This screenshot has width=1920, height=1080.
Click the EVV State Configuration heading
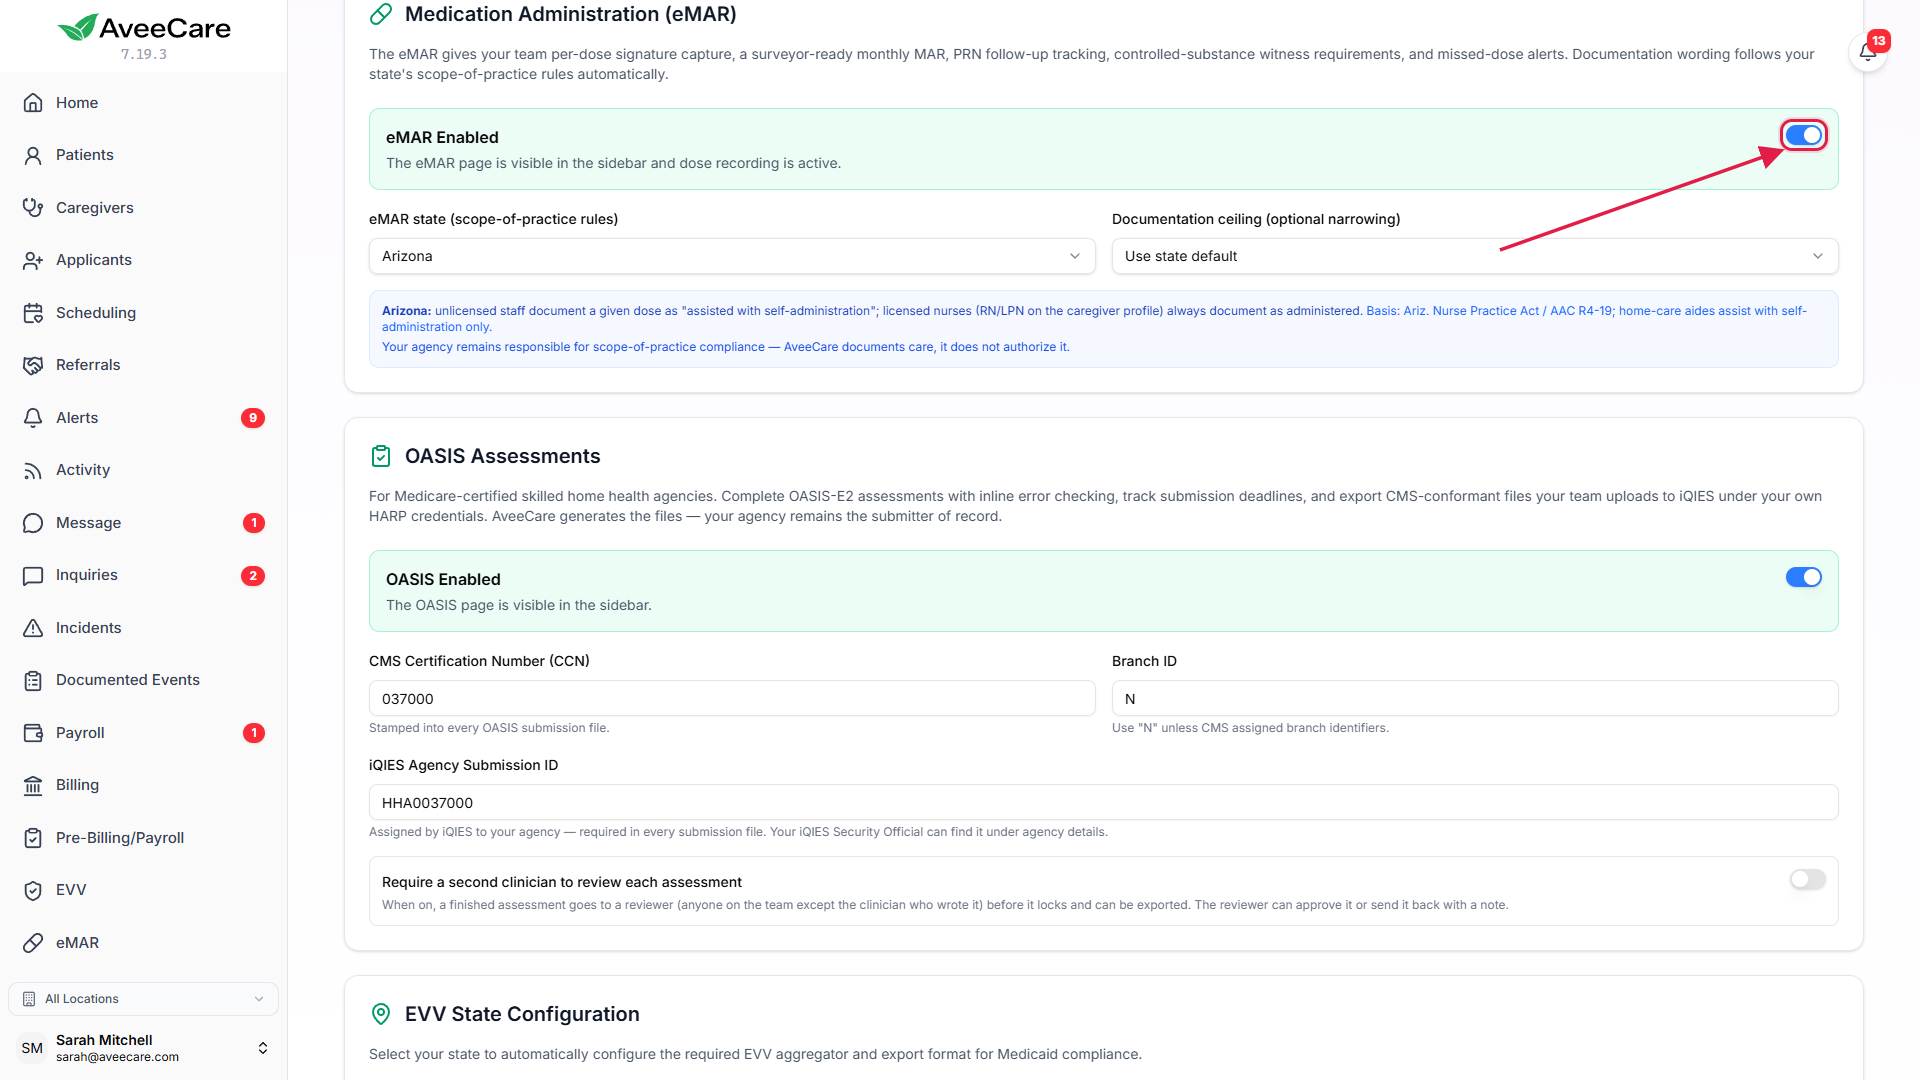(x=522, y=1014)
